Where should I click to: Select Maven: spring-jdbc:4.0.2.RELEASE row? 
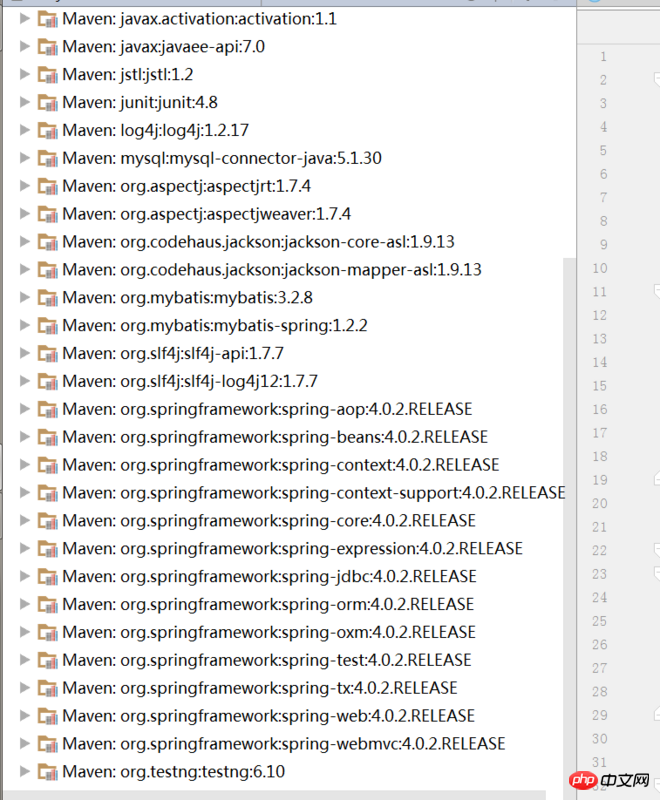point(269,577)
